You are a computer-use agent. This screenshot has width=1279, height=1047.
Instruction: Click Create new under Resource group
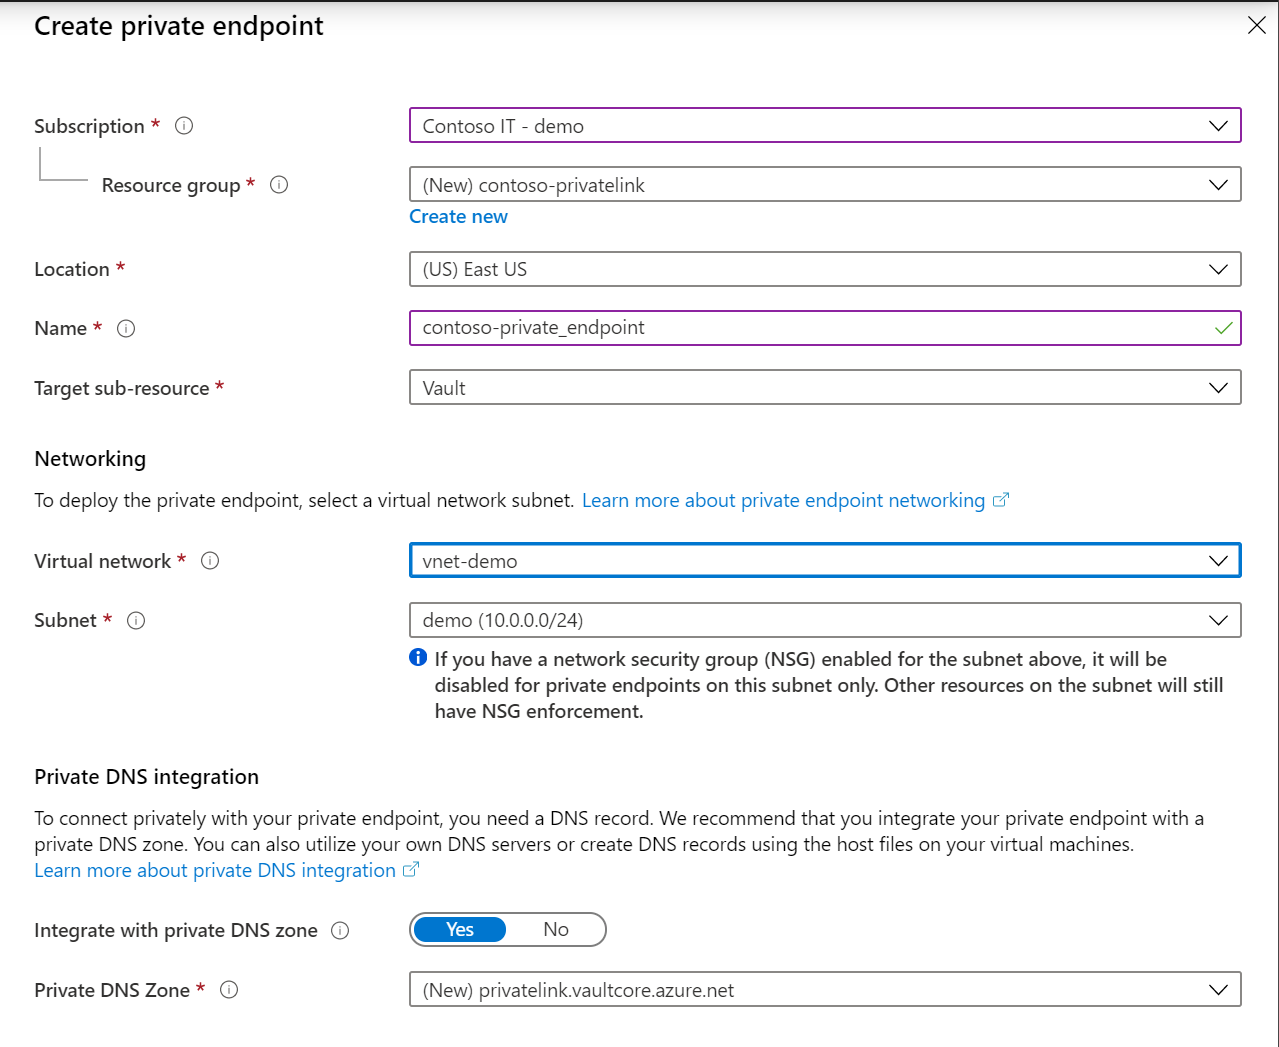click(x=458, y=216)
